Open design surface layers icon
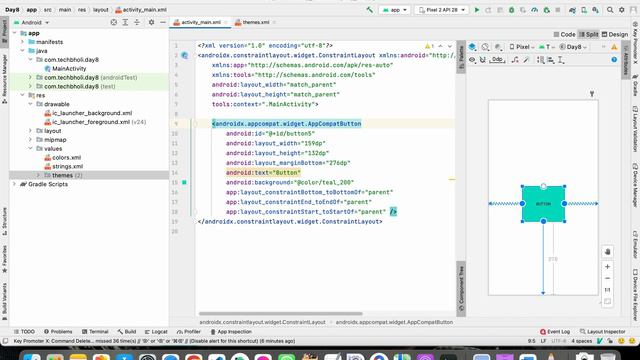This screenshot has width=640, height=360. tap(472, 47)
